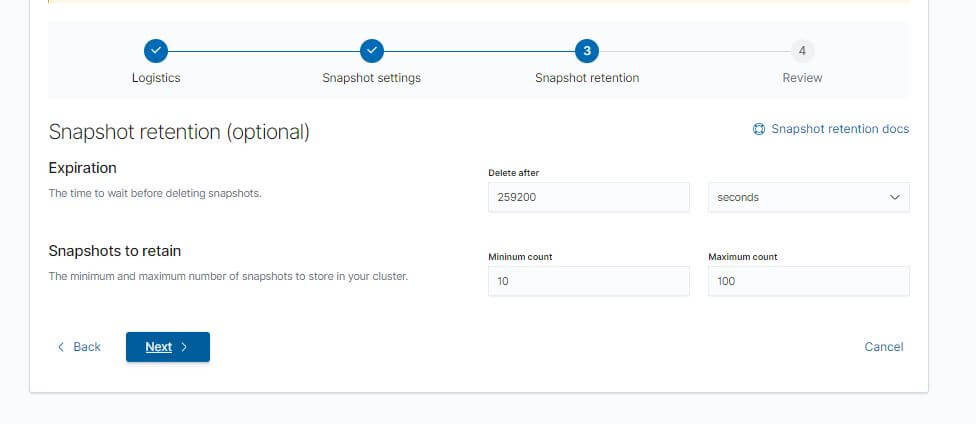Click the right arrow inside Next button
Viewport: 976px width, 424px height.
[184, 347]
